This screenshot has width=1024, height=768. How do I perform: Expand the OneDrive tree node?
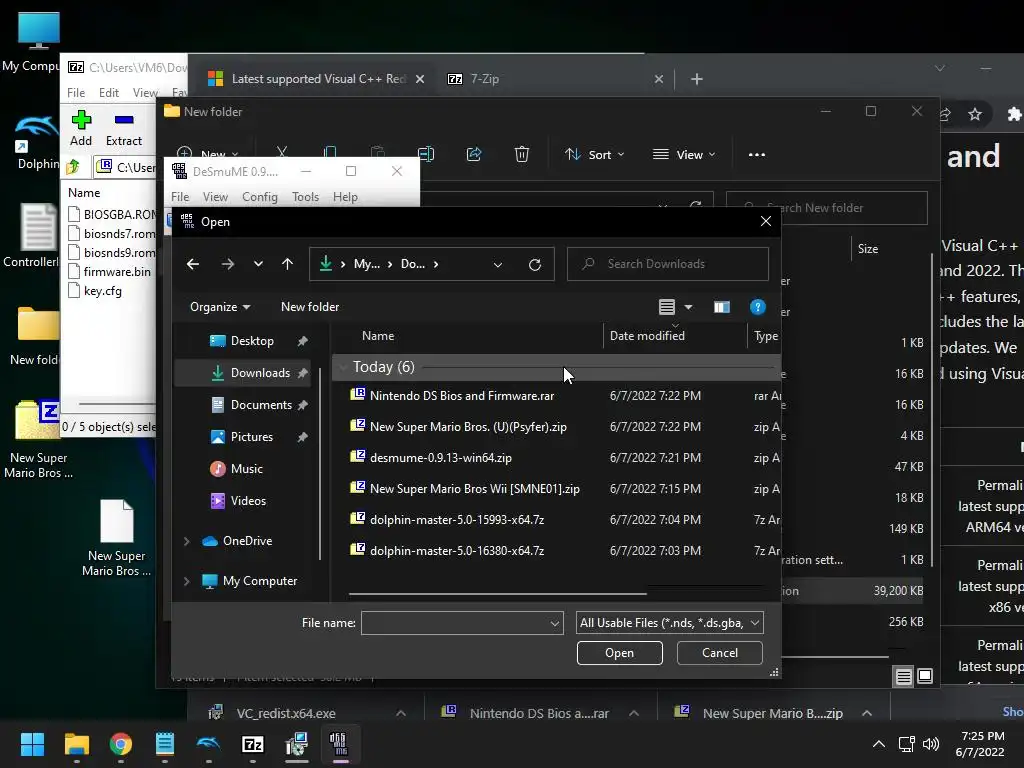(x=187, y=541)
